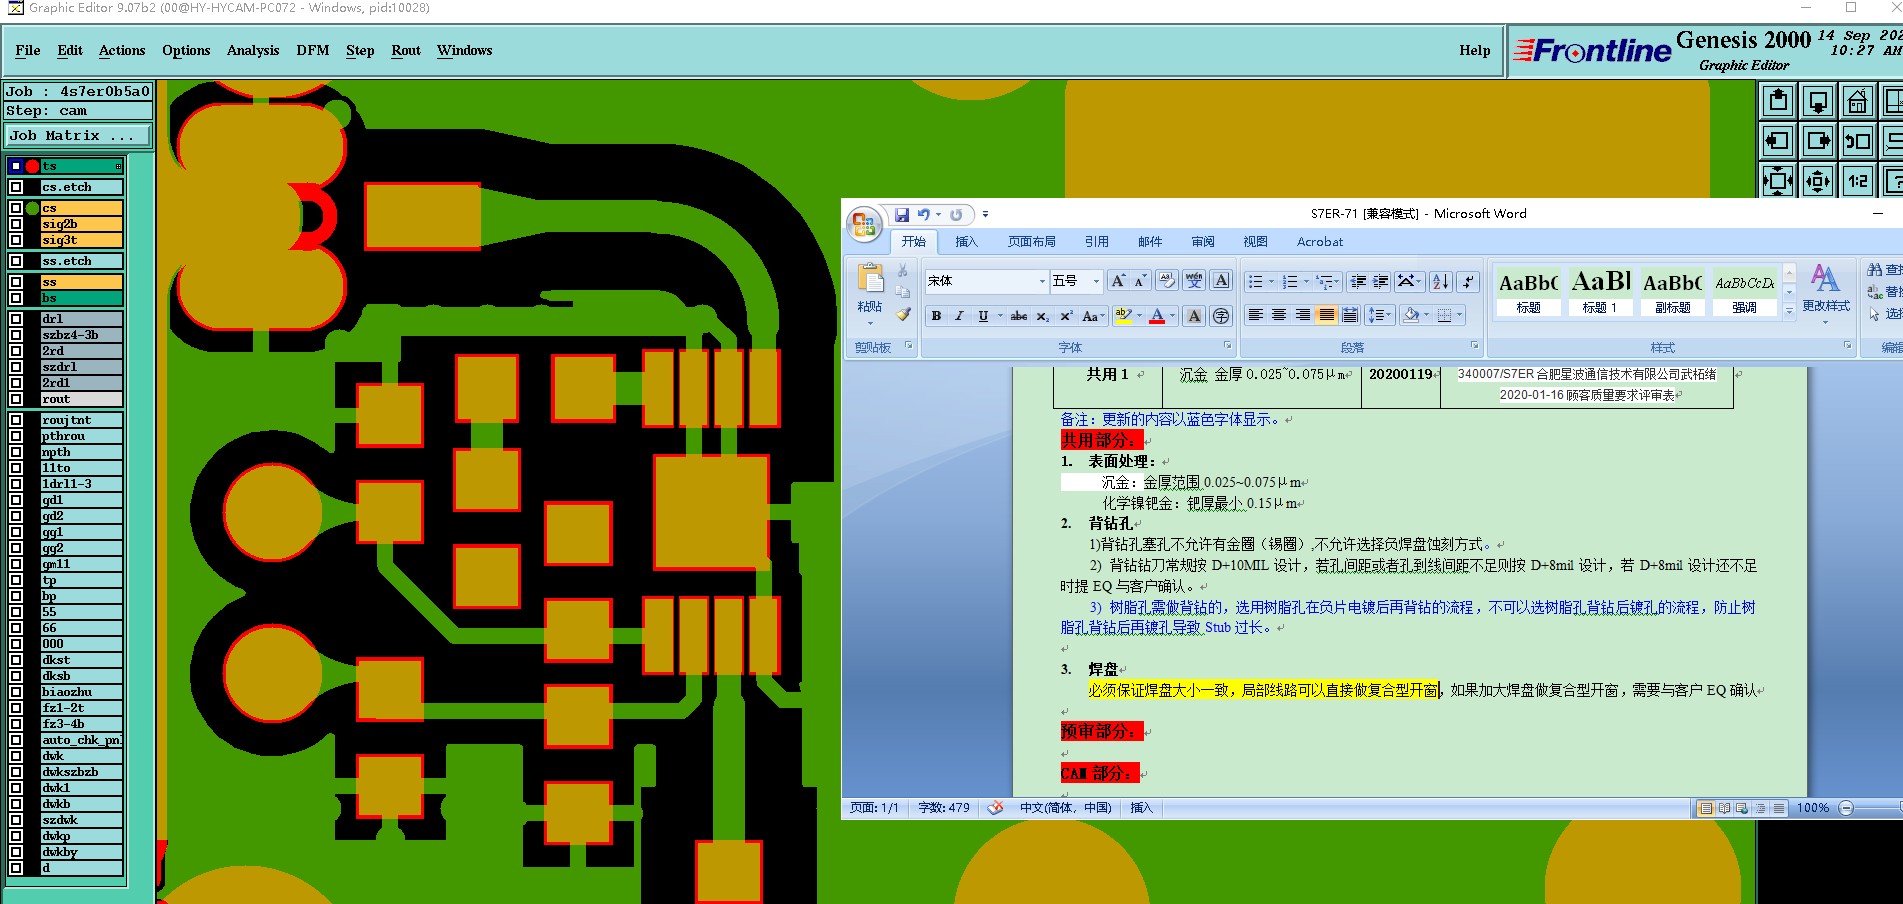The image size is (1903, 904).
Task: Click the yellow text highlight color swatch
Action: 1123,316
